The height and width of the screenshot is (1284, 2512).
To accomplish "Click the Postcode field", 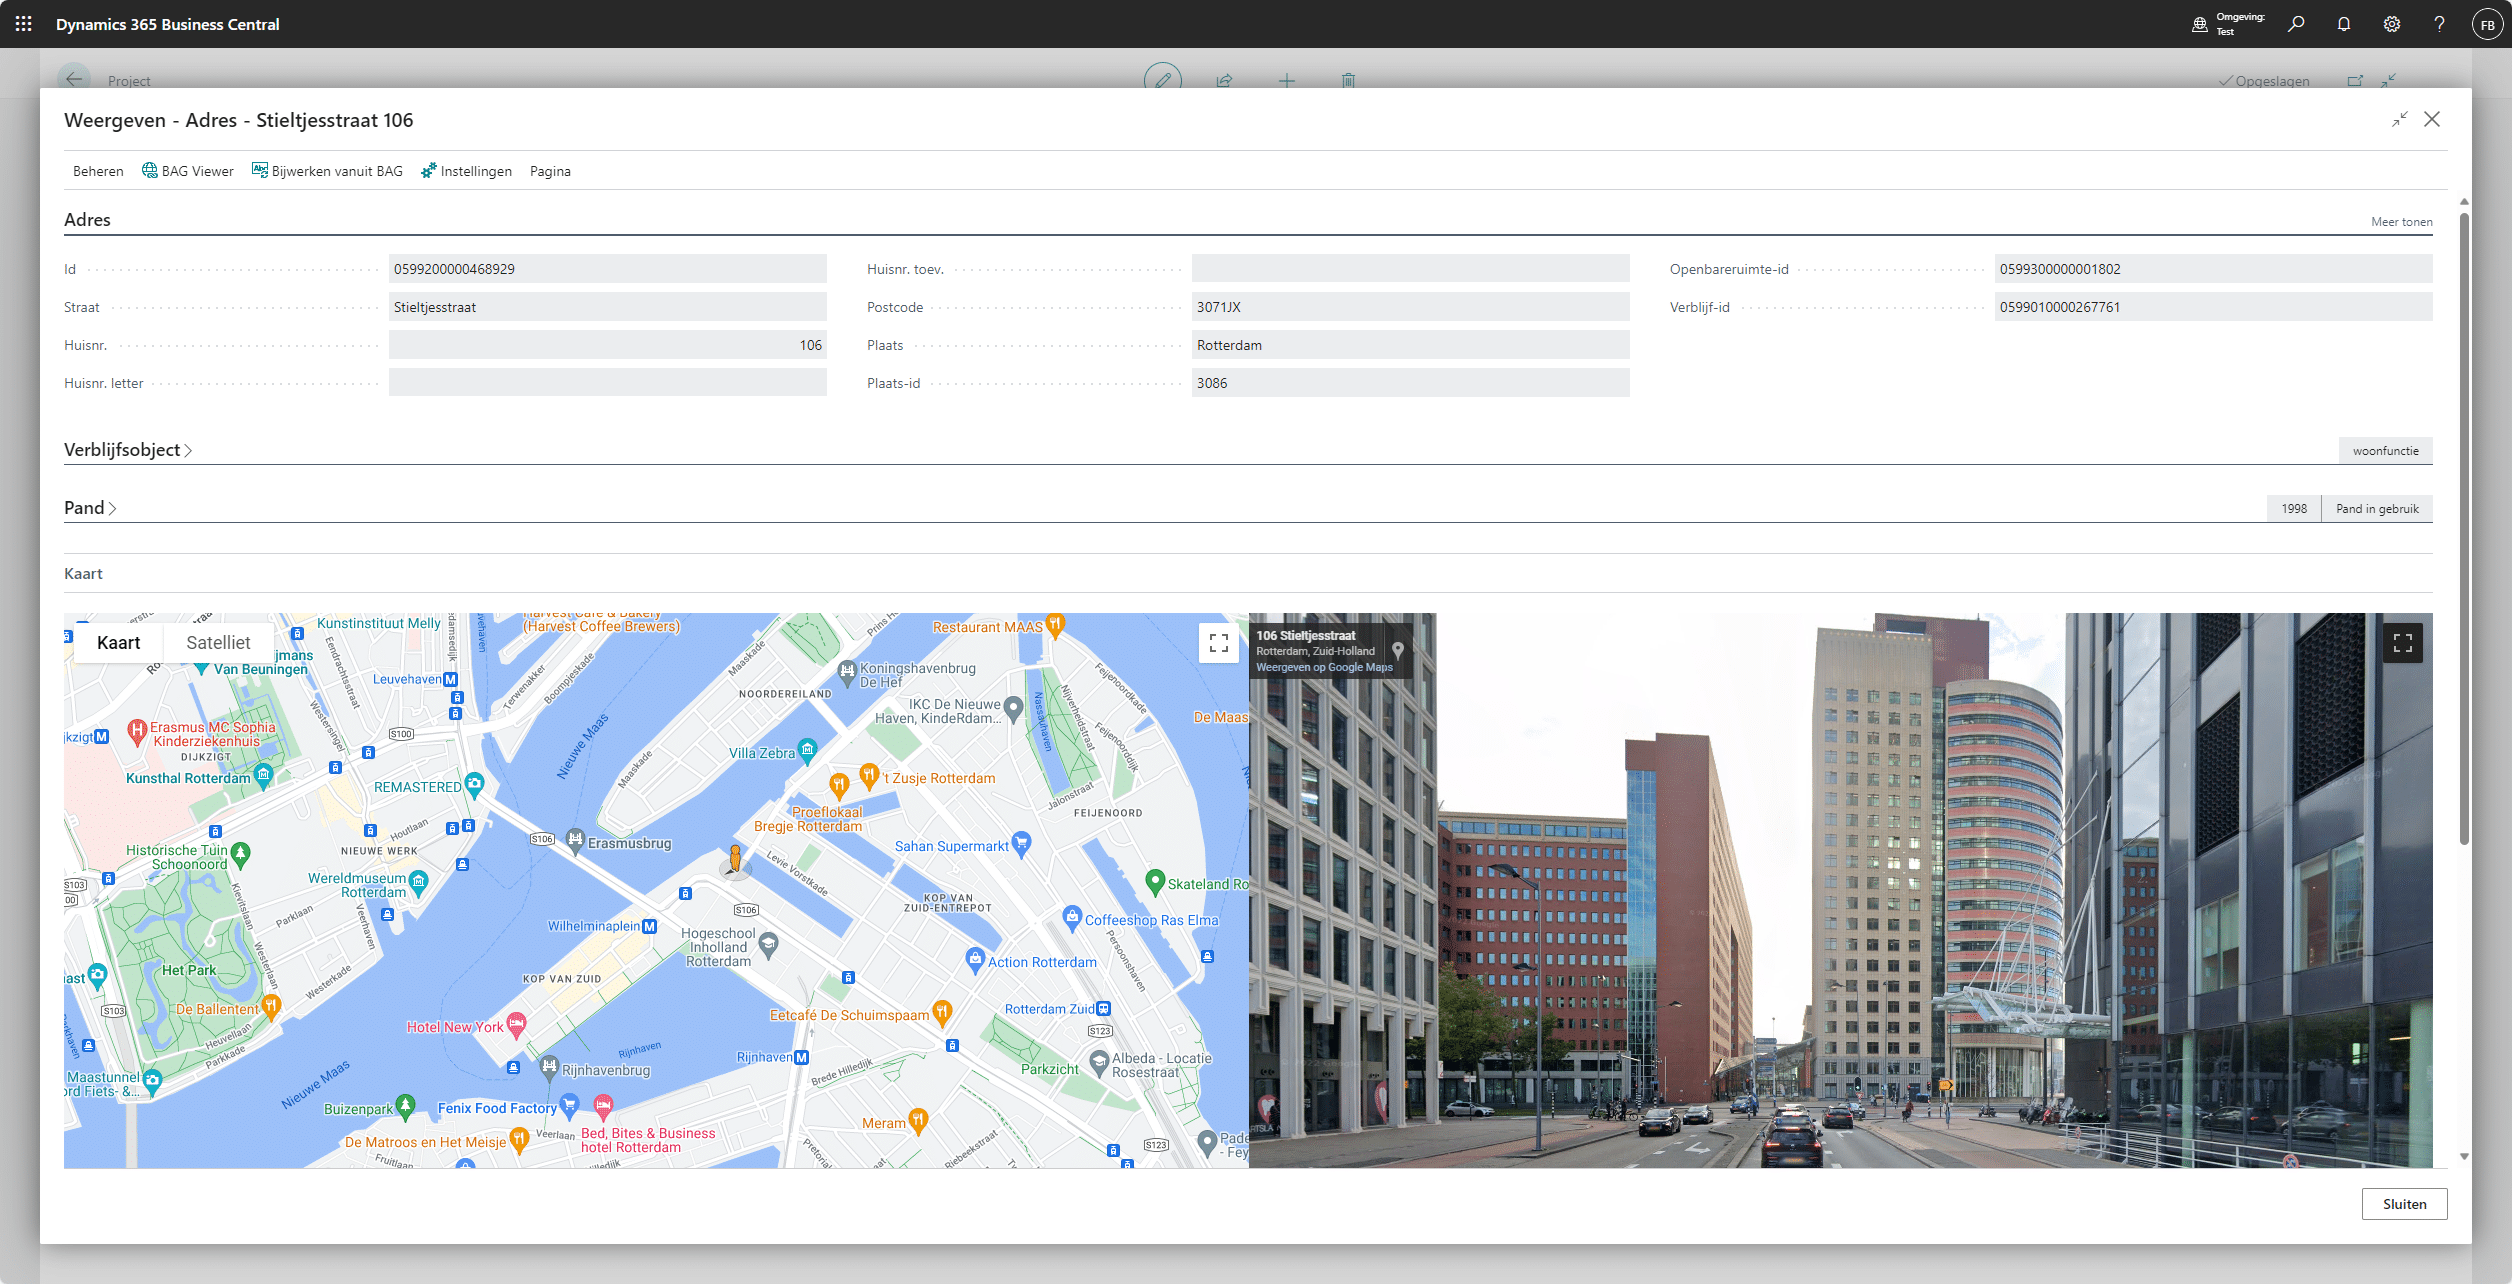I will [1409, 307].
